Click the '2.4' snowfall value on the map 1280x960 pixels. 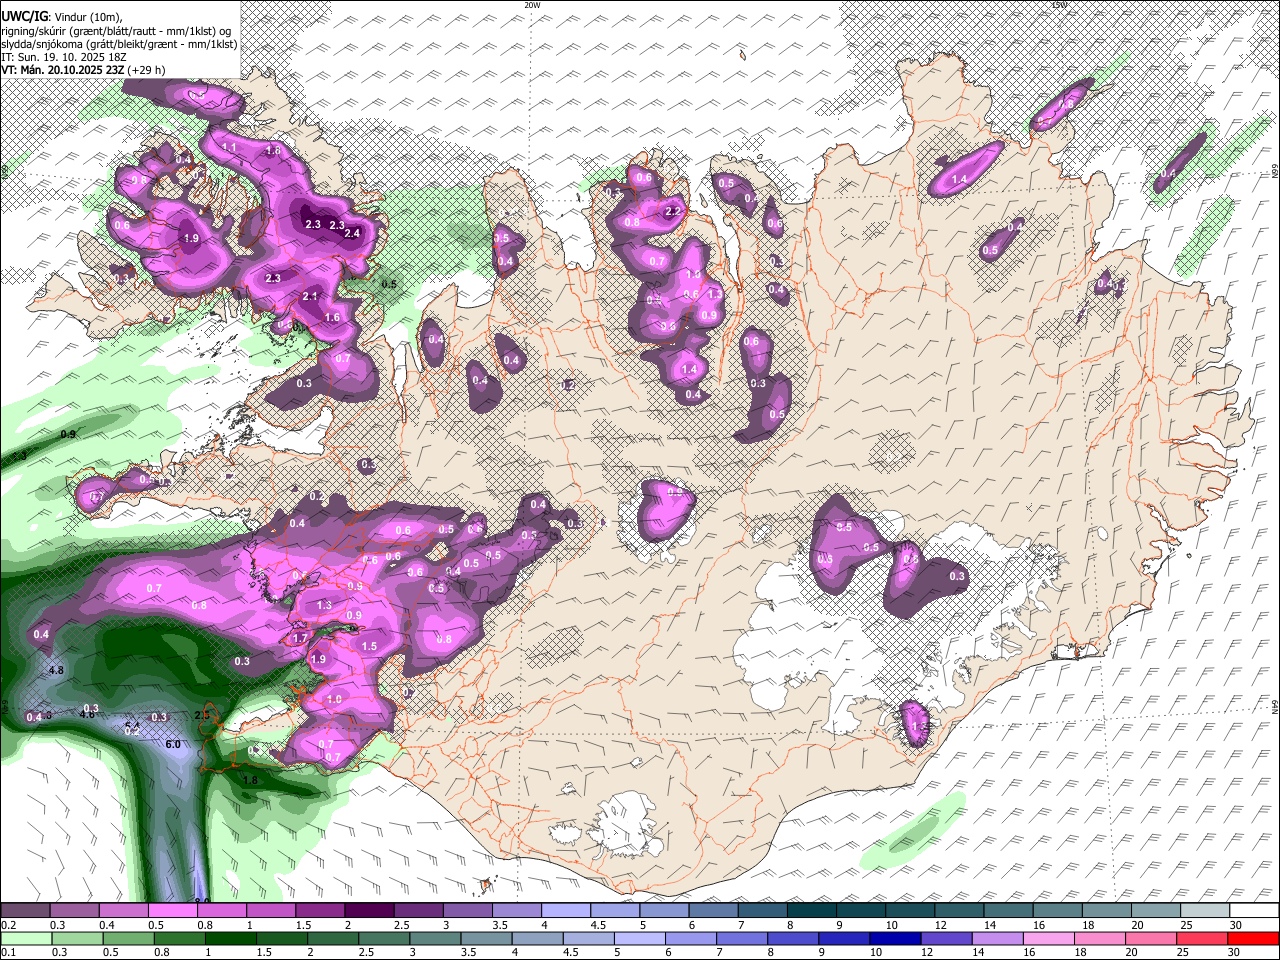[352, 233]
